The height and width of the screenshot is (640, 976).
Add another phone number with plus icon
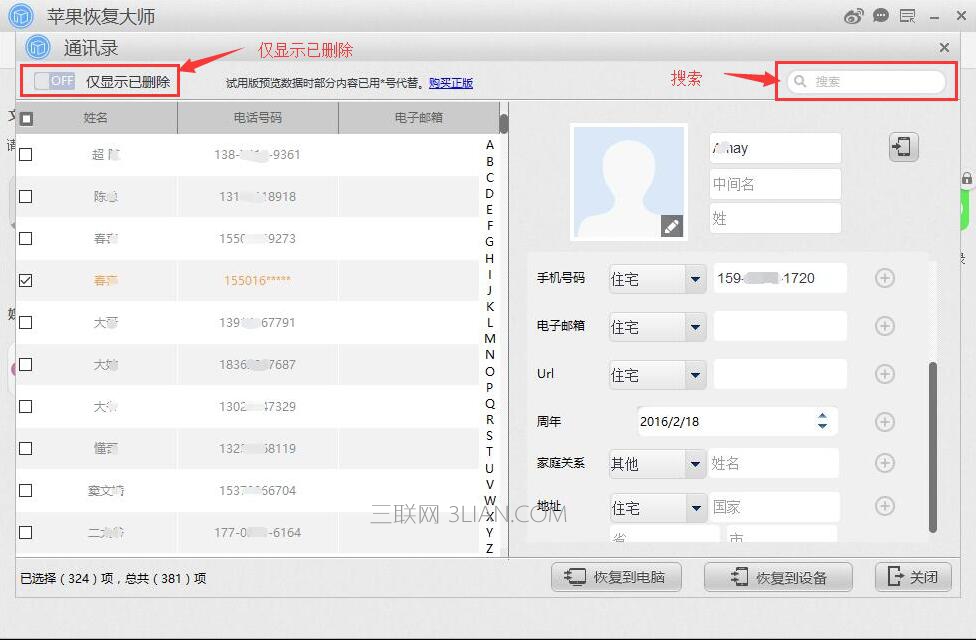tap(884, 278)
